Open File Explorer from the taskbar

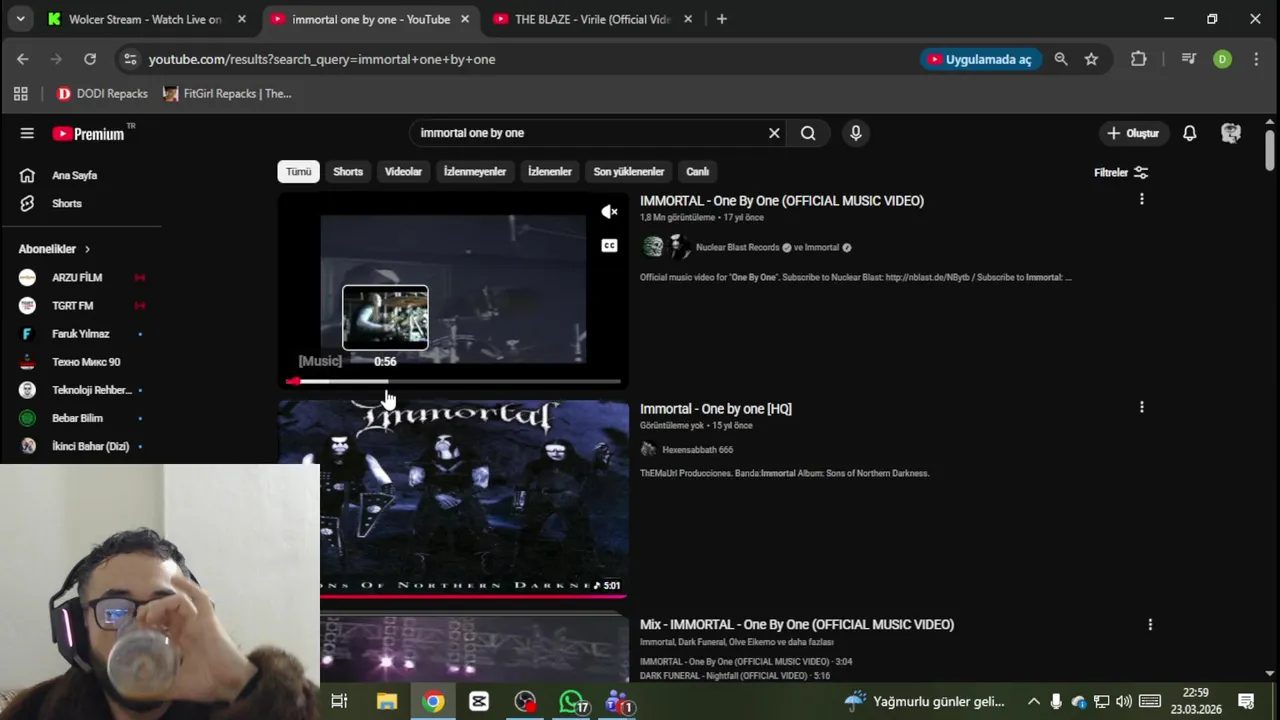tap(386, 702)
